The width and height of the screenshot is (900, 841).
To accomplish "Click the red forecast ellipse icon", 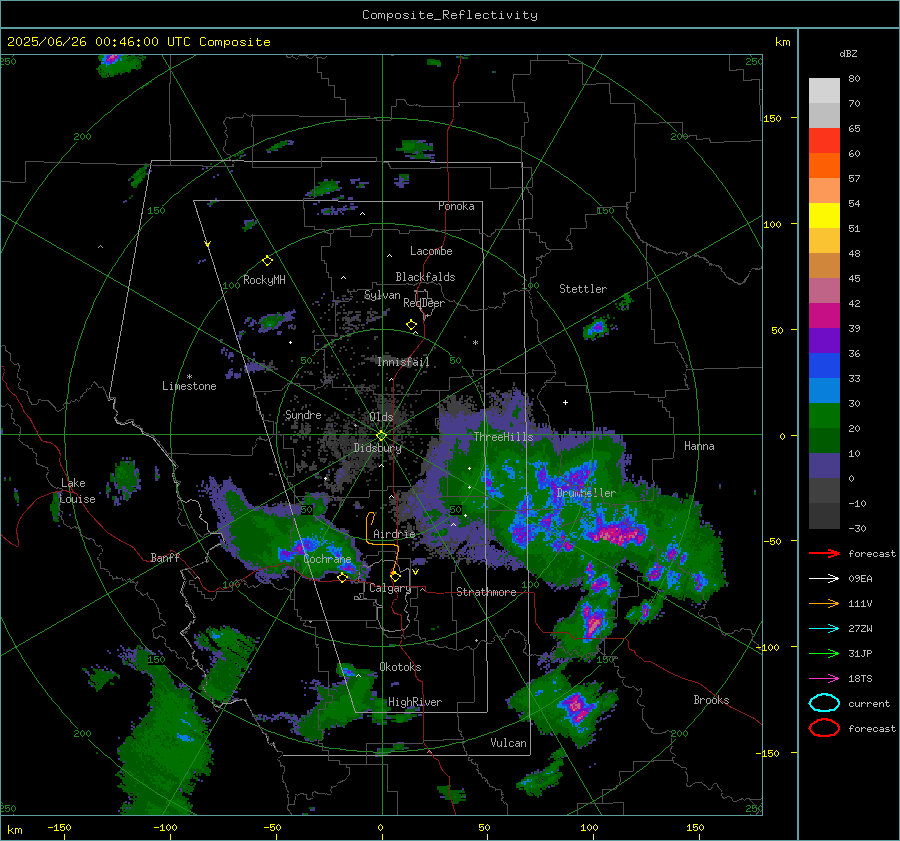I will tap(824, 728).
